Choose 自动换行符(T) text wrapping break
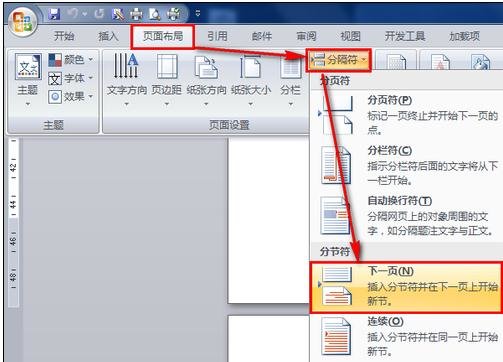The width and height of the screenshot is (503, 362). coord(407,216)
